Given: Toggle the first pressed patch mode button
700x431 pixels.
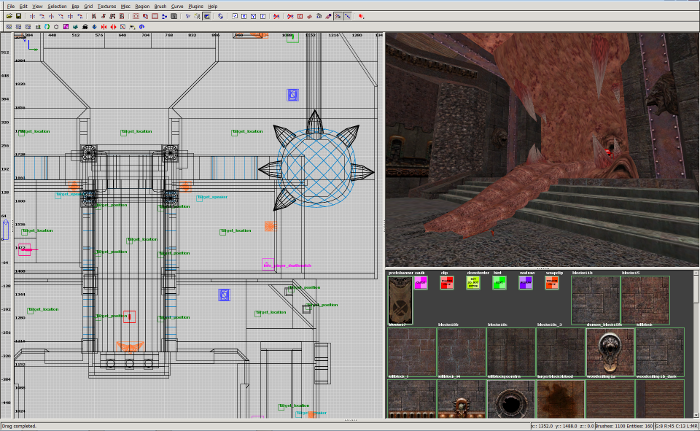Looking at the screenshot, I should pyautogui.click(x=338, y=16).
